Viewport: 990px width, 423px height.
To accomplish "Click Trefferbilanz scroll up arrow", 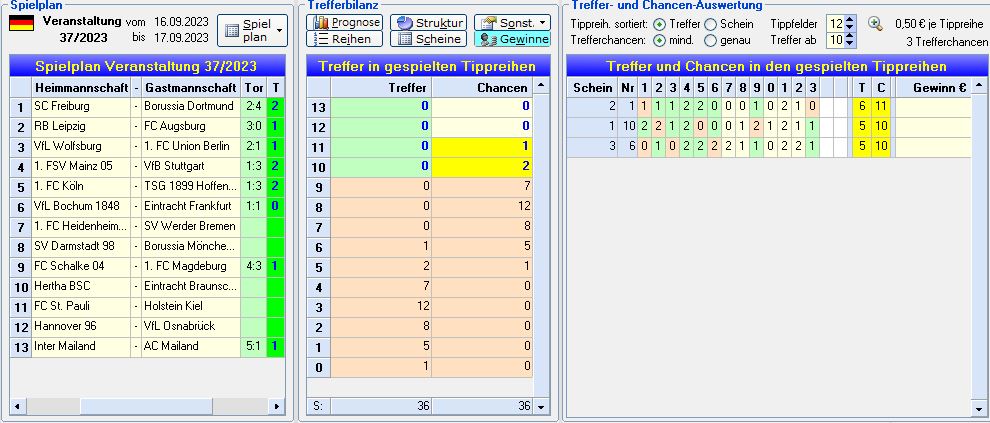I will click(542, 85).
